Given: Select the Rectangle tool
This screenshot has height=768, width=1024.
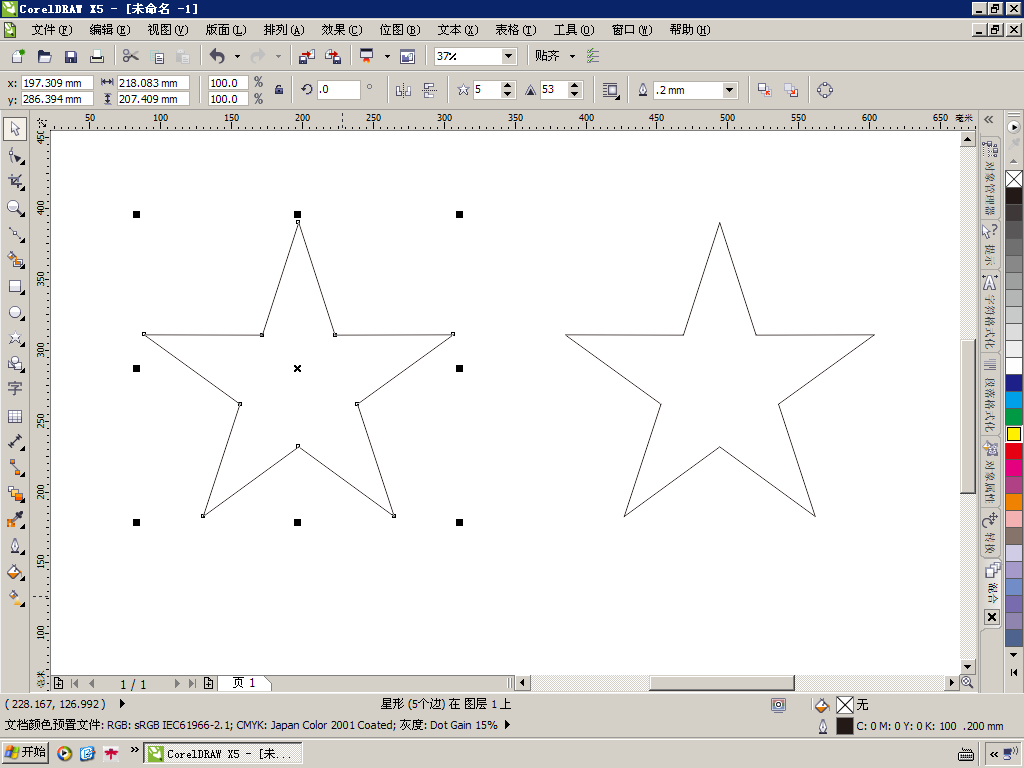Looking at the screenshot, I should [x=15, y=287].
